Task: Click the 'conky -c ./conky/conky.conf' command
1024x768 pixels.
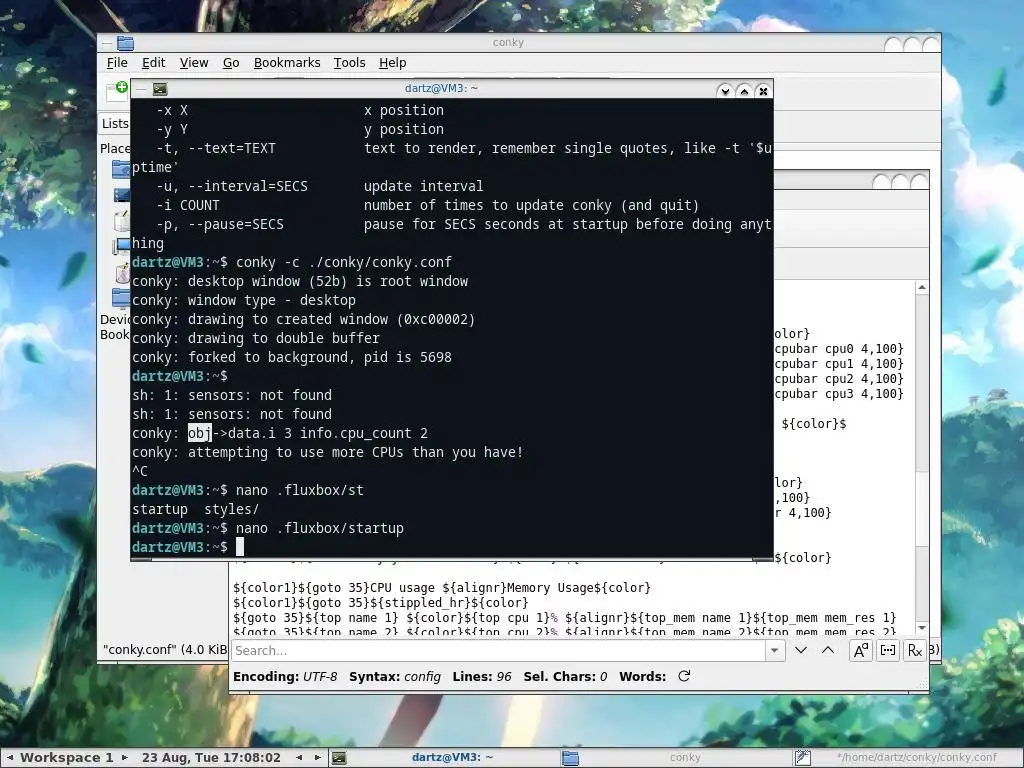Action: [x=344, y=262]
